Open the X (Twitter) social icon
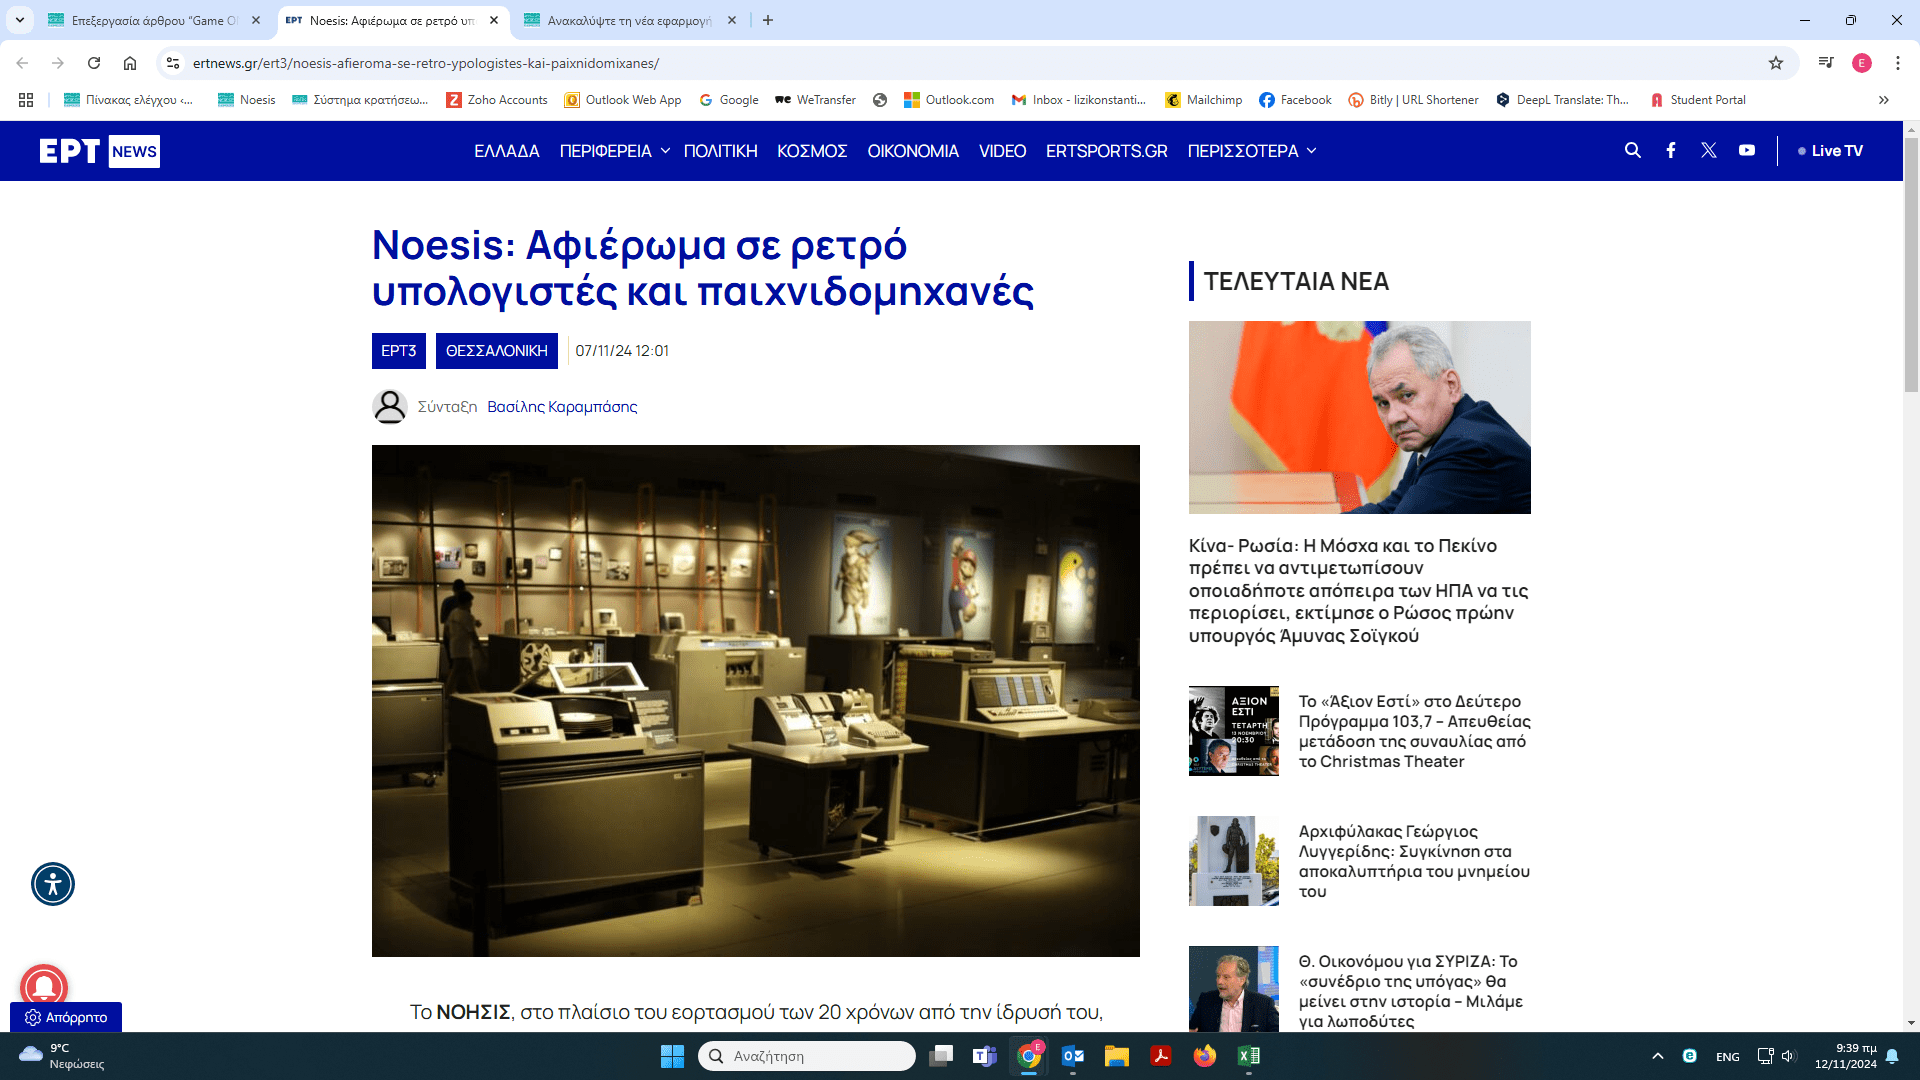The height and width of the screenshot is (1080, 1920). pyautogui.click(x=1708, y=151)
